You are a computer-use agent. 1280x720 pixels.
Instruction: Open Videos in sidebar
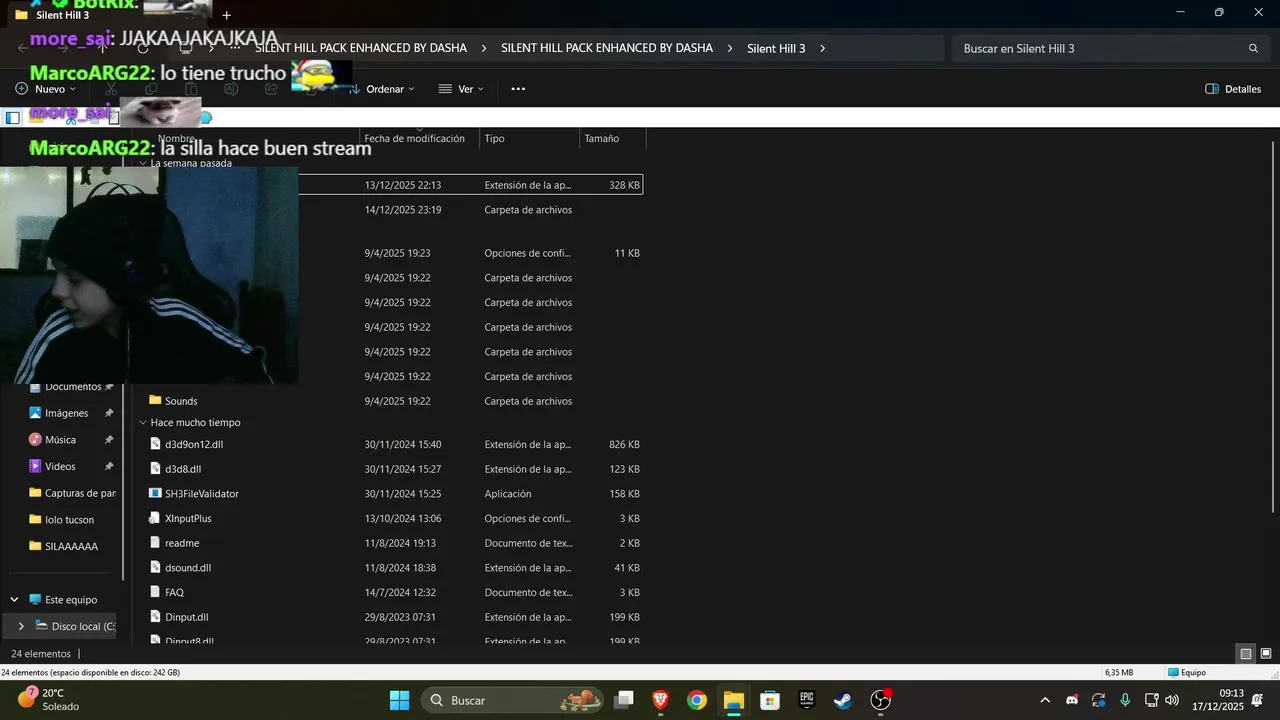(60, 466)
